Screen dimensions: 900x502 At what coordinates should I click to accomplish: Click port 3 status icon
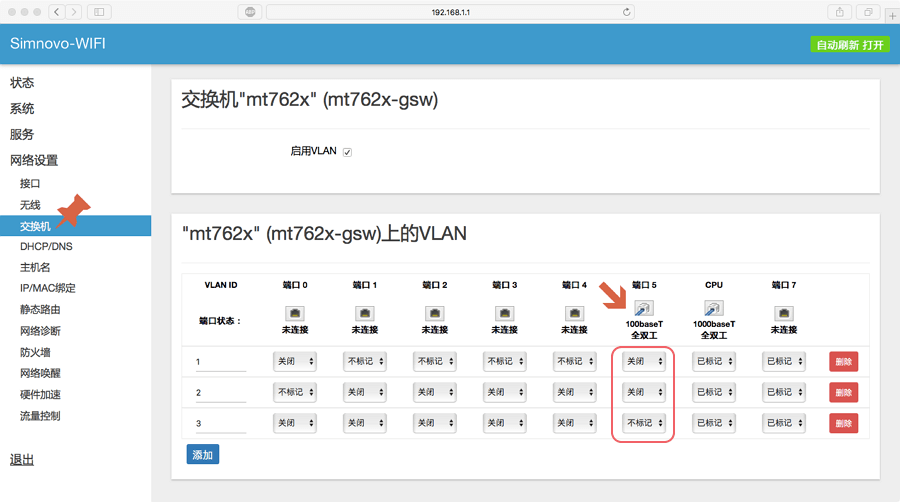[505, 313]
